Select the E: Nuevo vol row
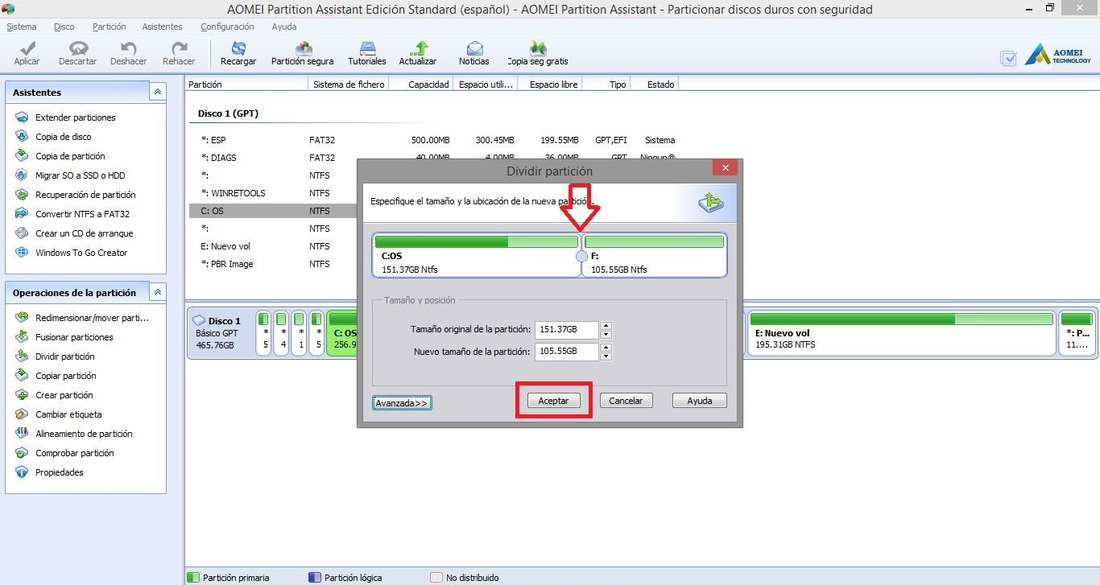Screen dimensions: 1100x585 coord(274,246)
